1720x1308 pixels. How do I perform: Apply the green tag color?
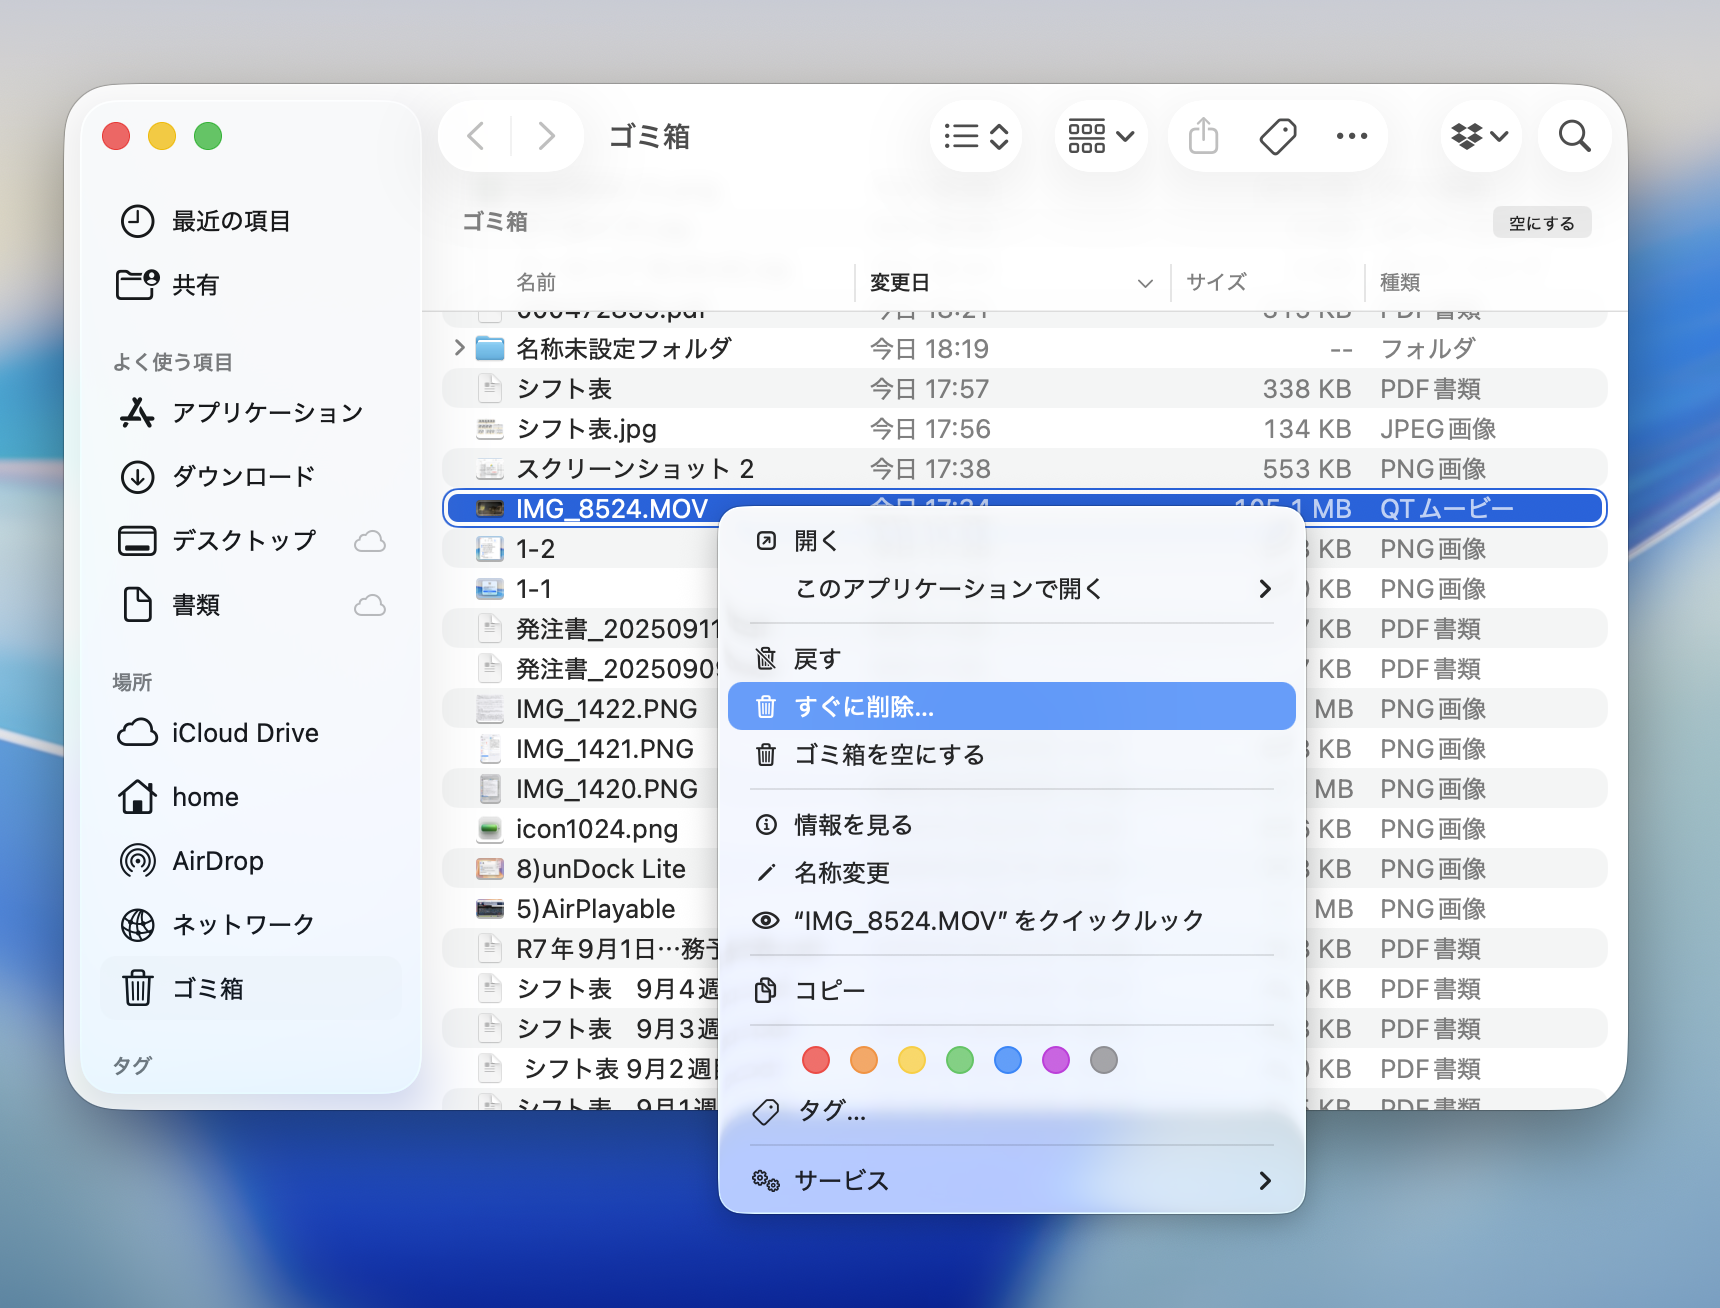960,1060
